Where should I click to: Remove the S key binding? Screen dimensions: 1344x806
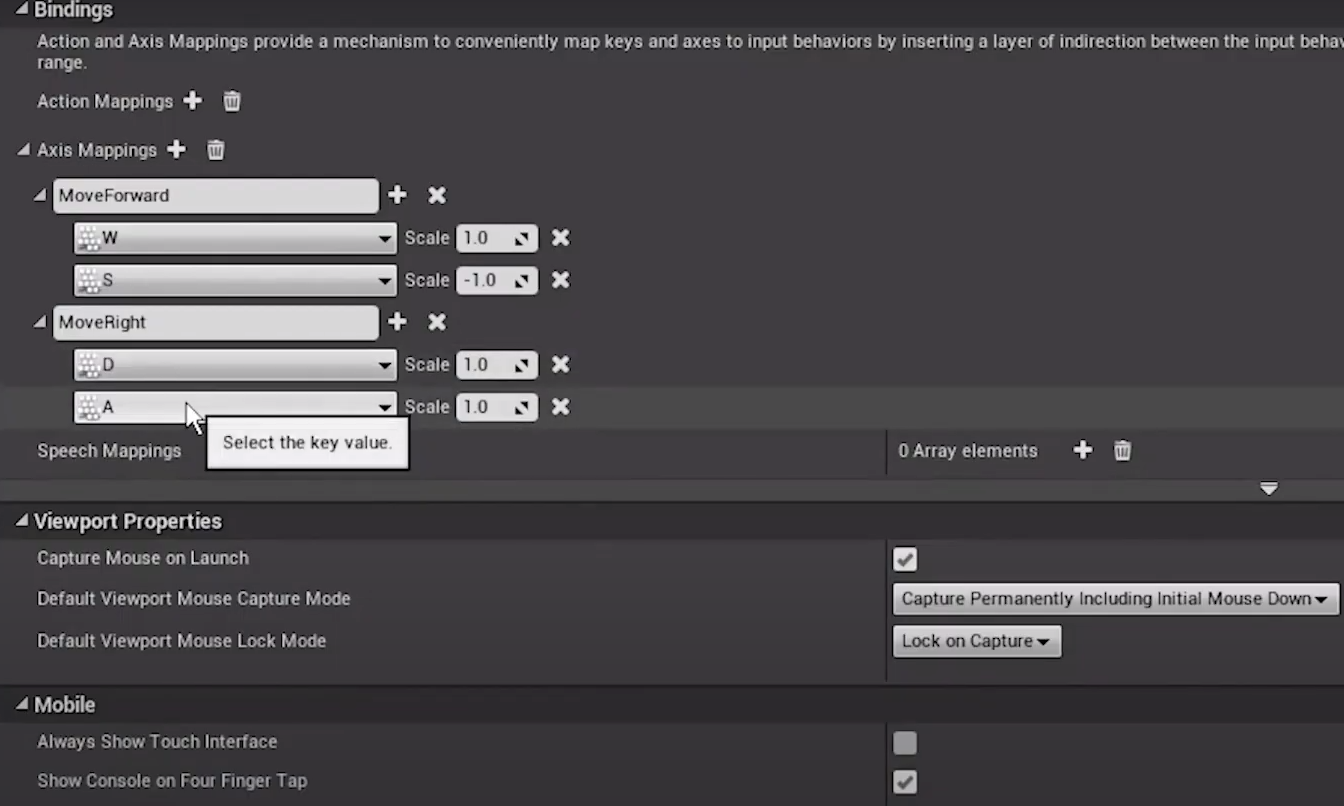point(561,280)
